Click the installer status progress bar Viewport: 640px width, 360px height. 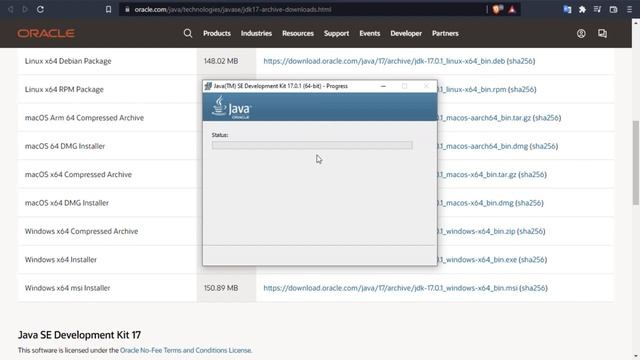(312, 145)
